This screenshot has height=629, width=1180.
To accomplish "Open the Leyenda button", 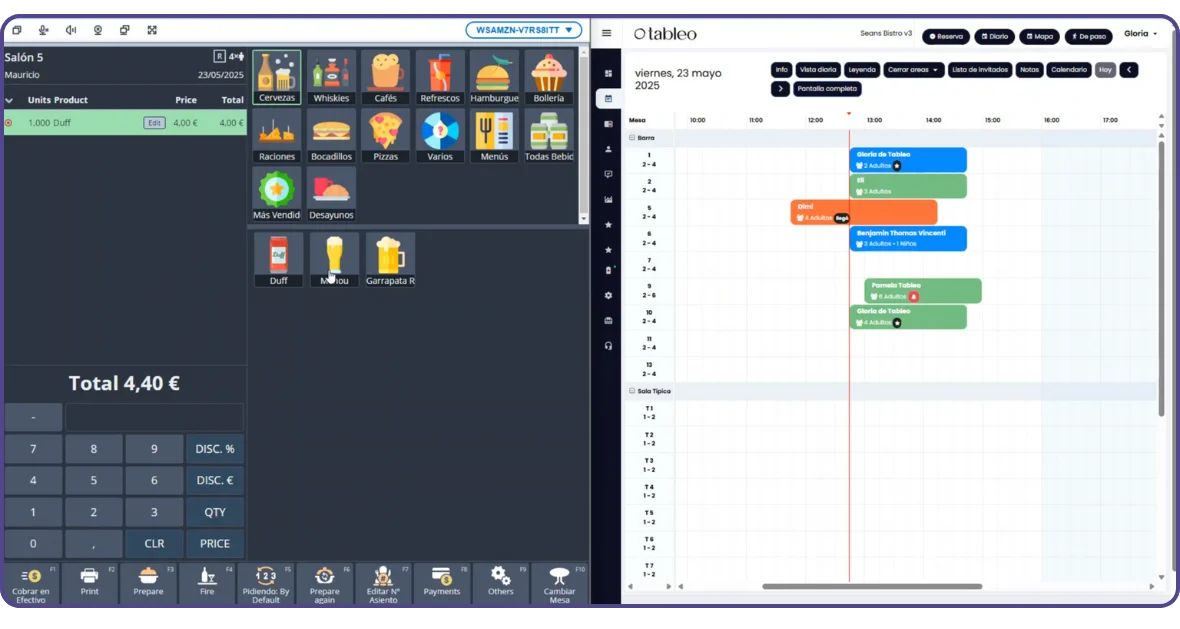I will point(862,70).
